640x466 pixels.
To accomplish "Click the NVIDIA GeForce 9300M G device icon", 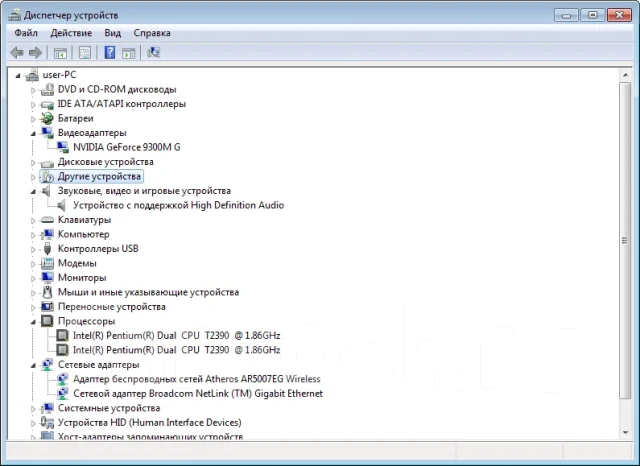I will point(62,147).
